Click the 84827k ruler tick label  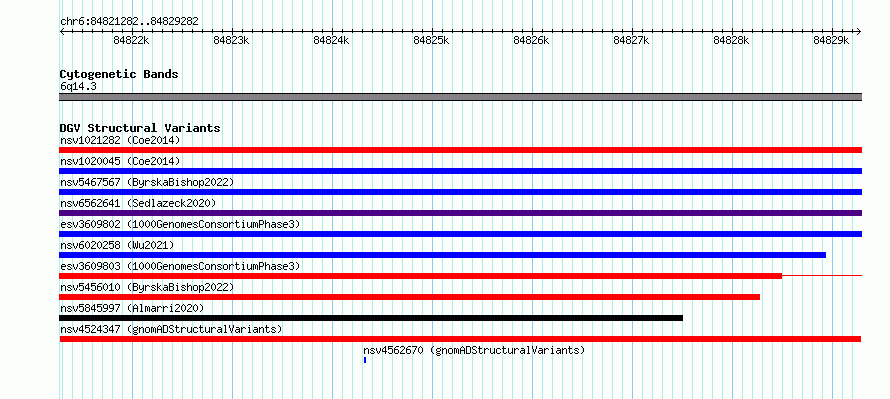click(632, 40)
